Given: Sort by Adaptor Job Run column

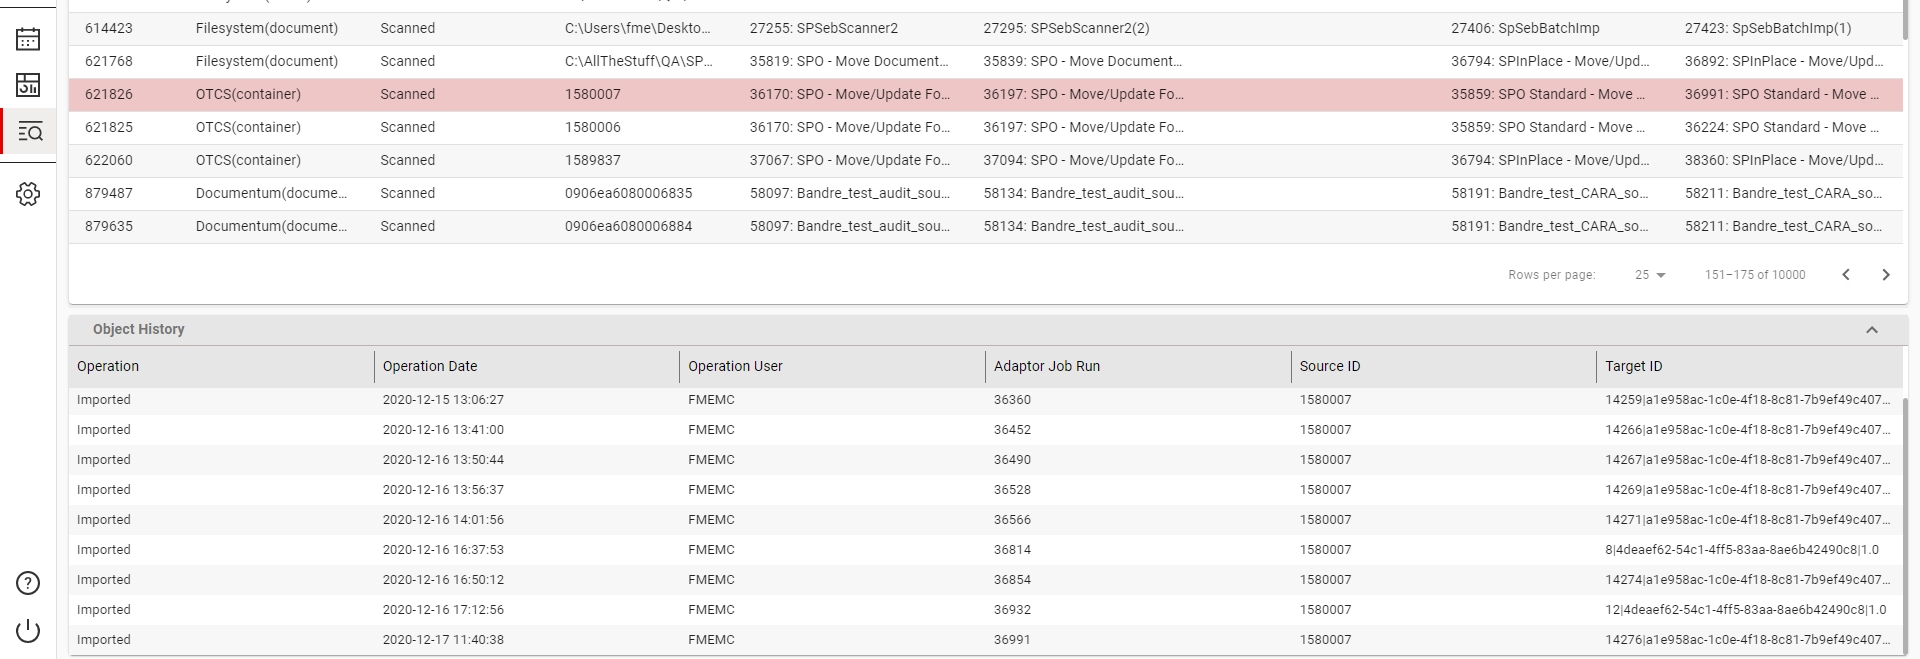Looking at the screenshot, I should click(x=1046, y=366).
